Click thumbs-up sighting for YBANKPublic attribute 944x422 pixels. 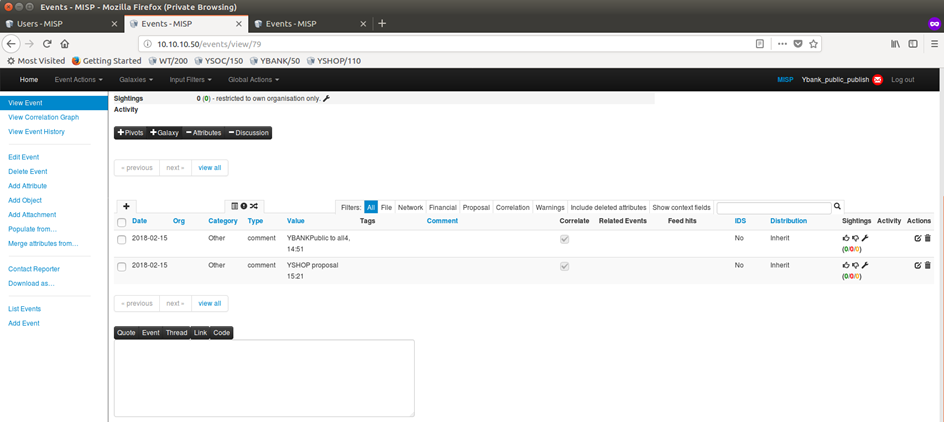[x=846, y=238]
